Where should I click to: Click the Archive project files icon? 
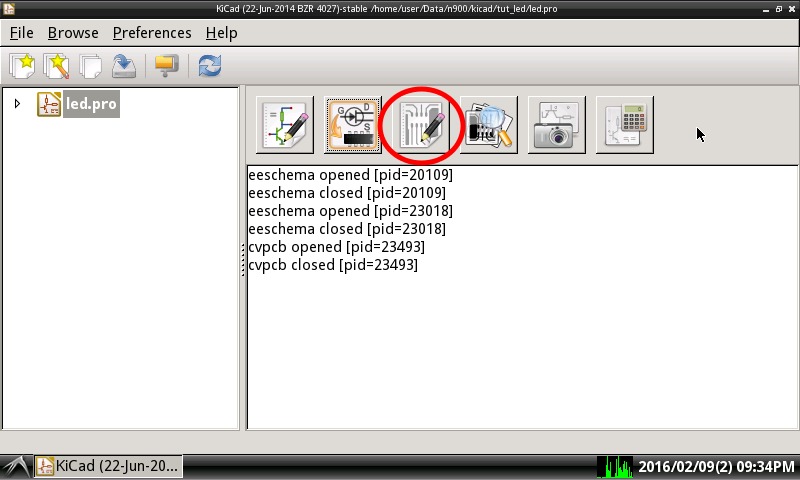coord(166,66)
